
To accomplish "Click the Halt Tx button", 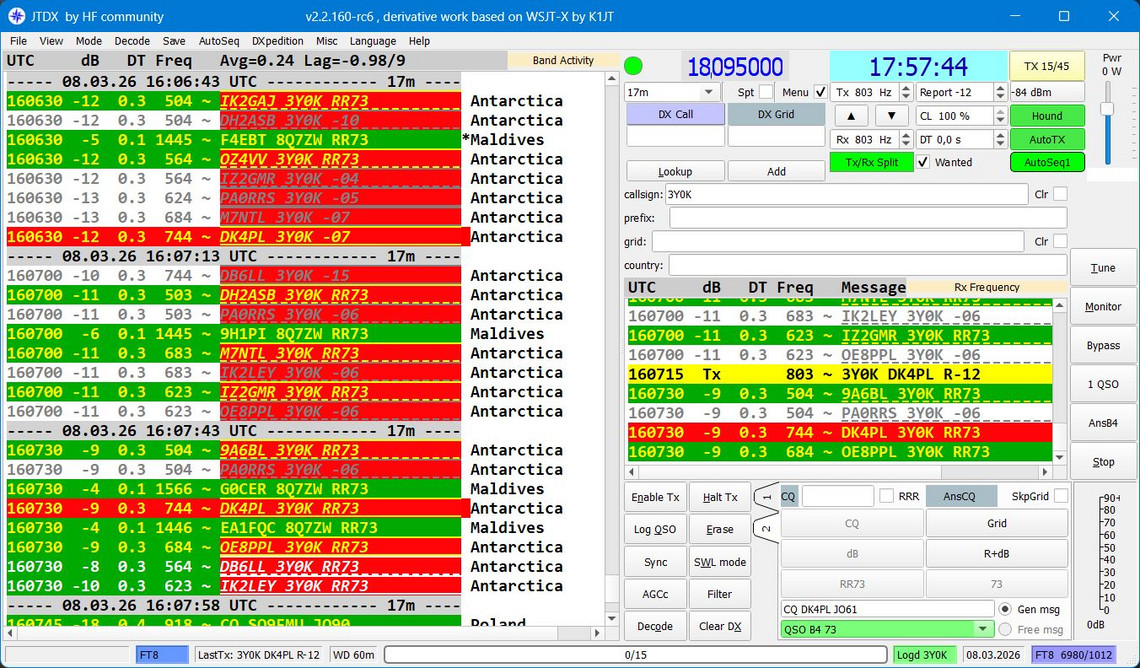I will (719, 497).
